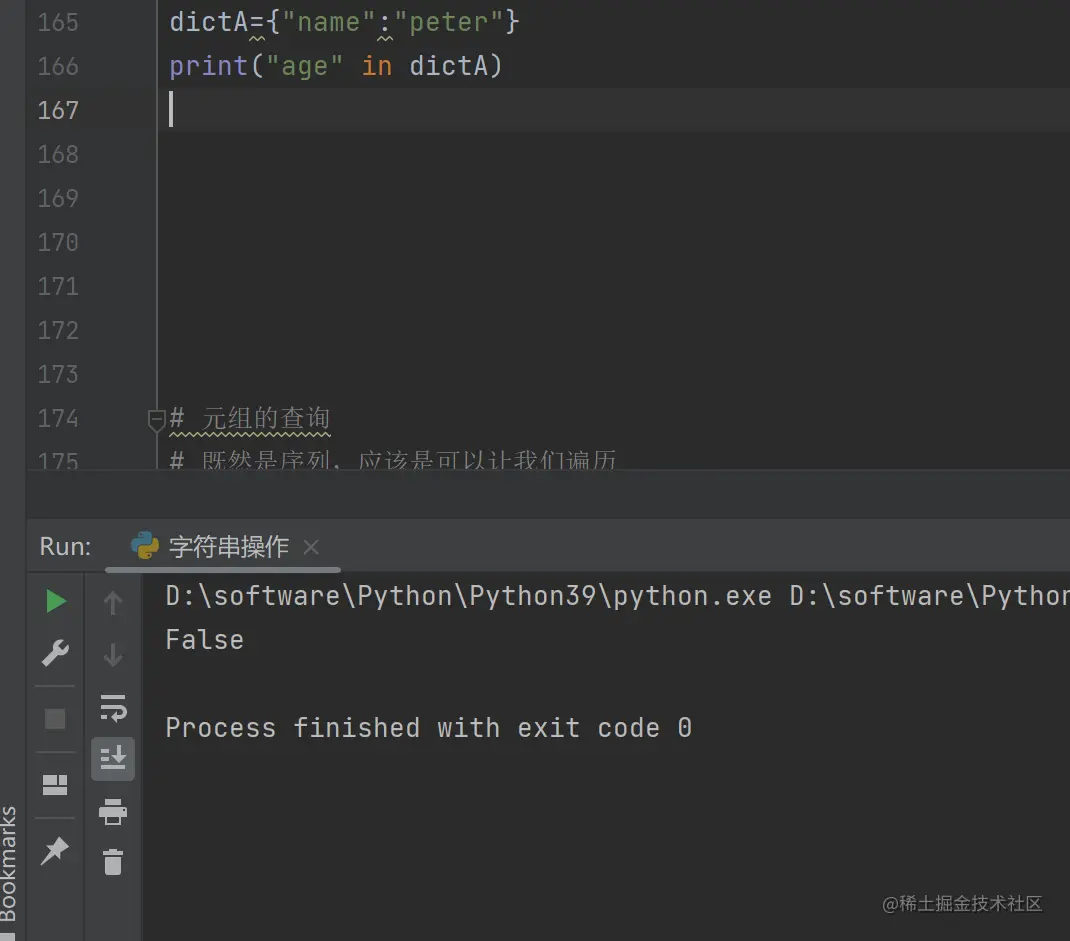The height and width of the screenshot is (941, 1070).
Task: Clear all console output with trash icon
Action: click(113, 862)
